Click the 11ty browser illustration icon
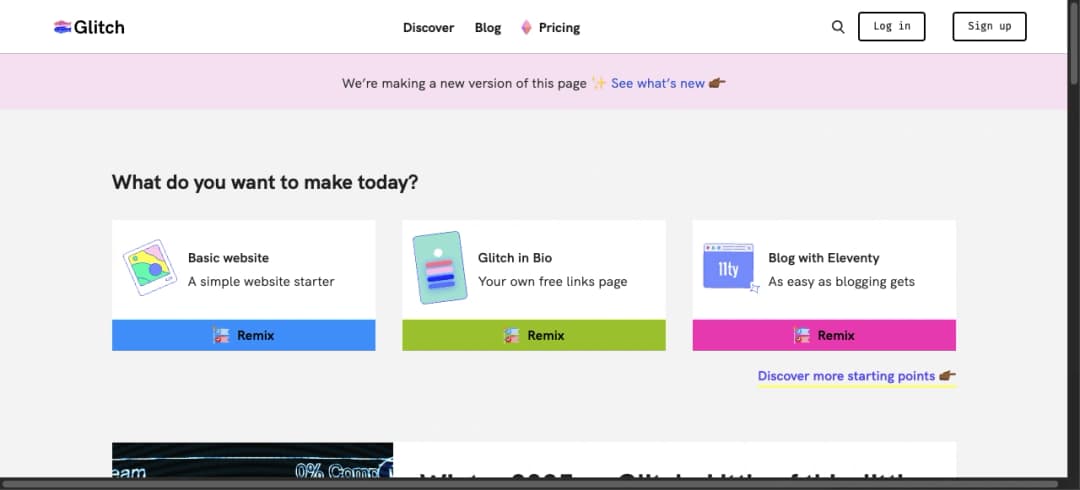1080x490 pixels. (x=730, y=267)
